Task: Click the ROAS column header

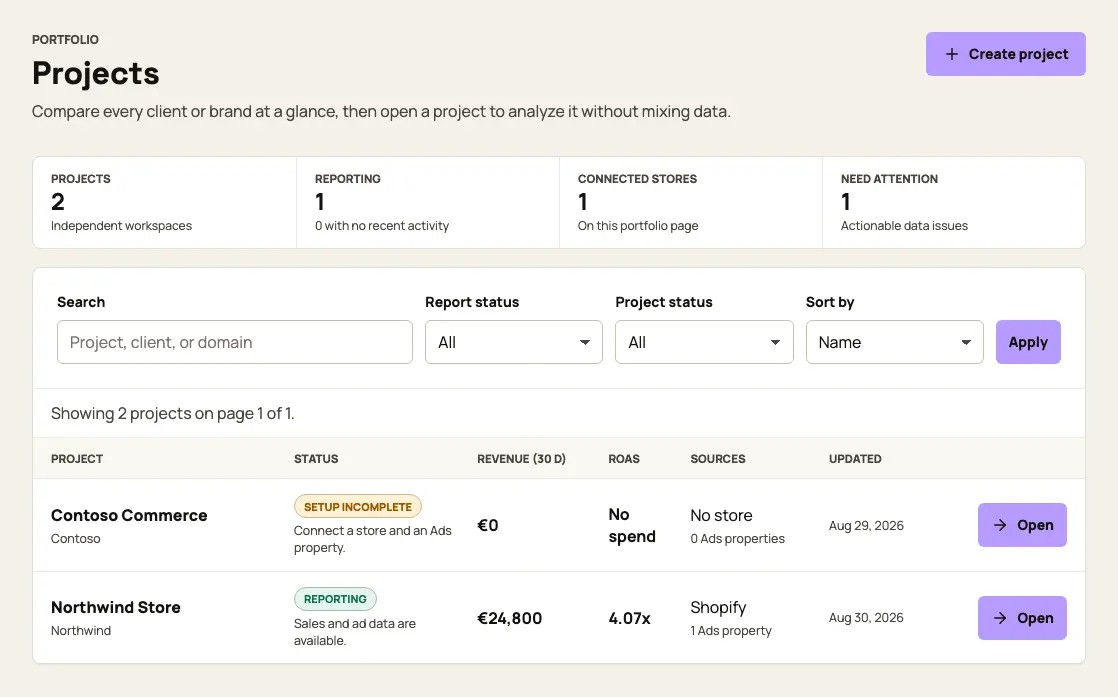Action: point(624,459)
